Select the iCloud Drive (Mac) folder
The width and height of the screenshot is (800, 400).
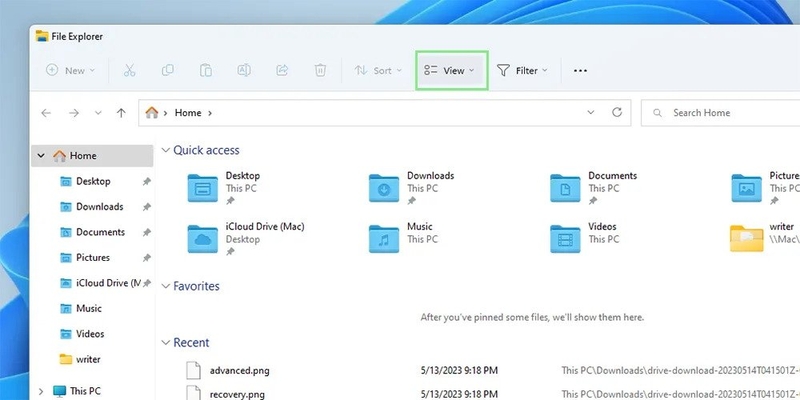click(246, 238)
